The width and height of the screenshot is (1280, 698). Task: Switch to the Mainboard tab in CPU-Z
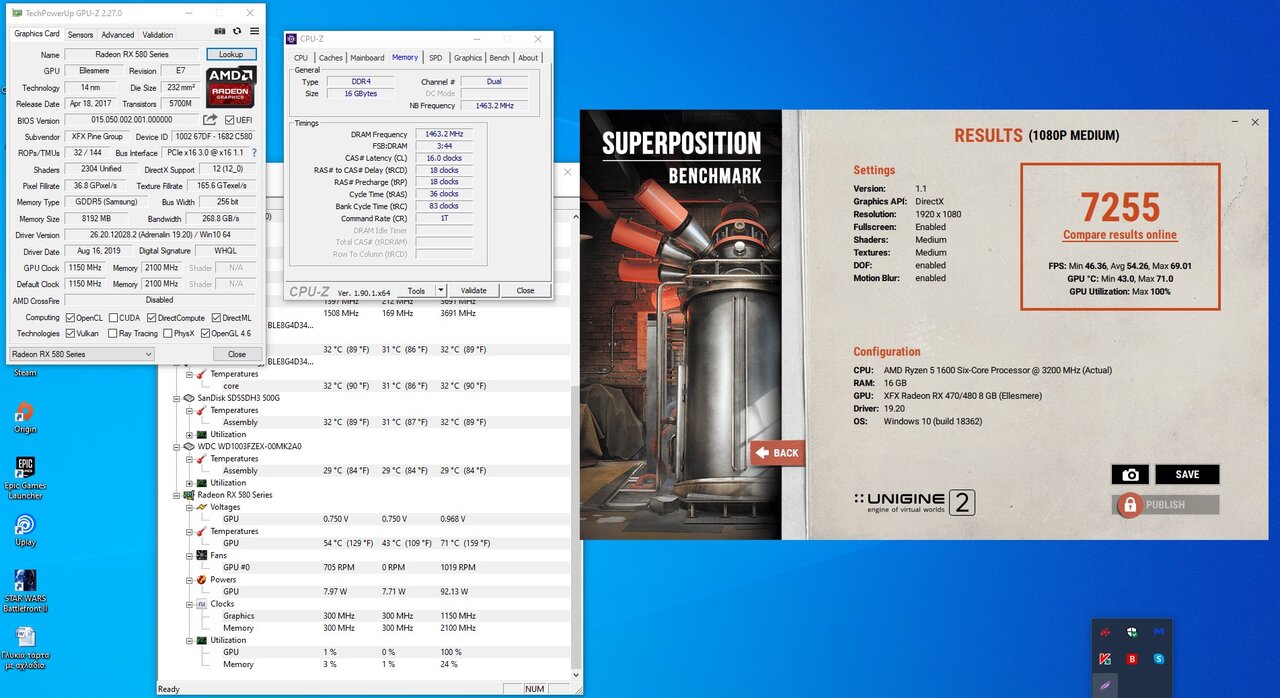367,58
